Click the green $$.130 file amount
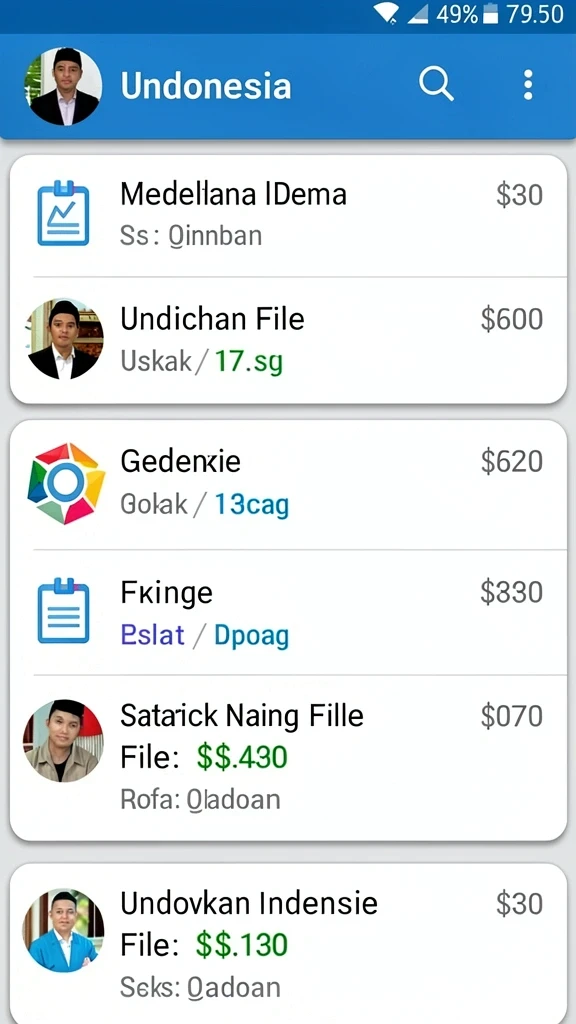Viewport: 576px width, 1024px height. tap(242, 945)
